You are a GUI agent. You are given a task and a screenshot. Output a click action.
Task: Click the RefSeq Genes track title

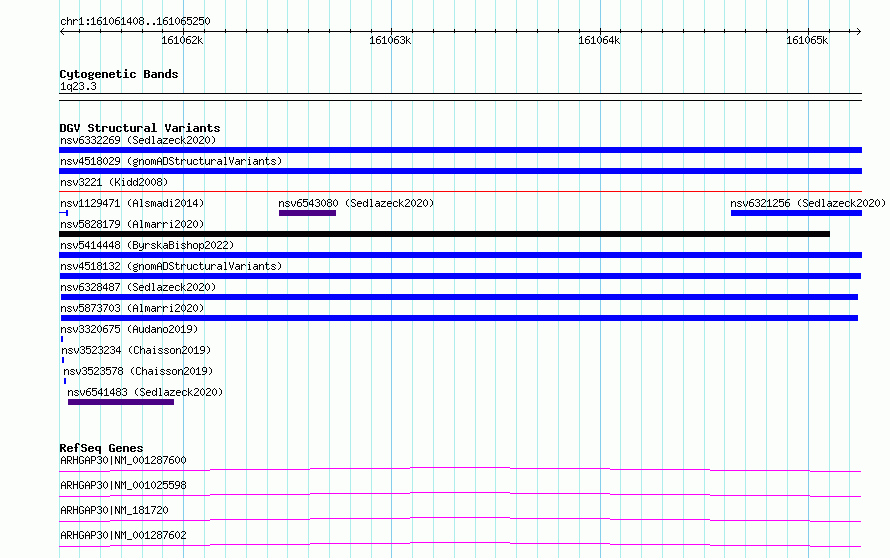click(x=101, y=448)
